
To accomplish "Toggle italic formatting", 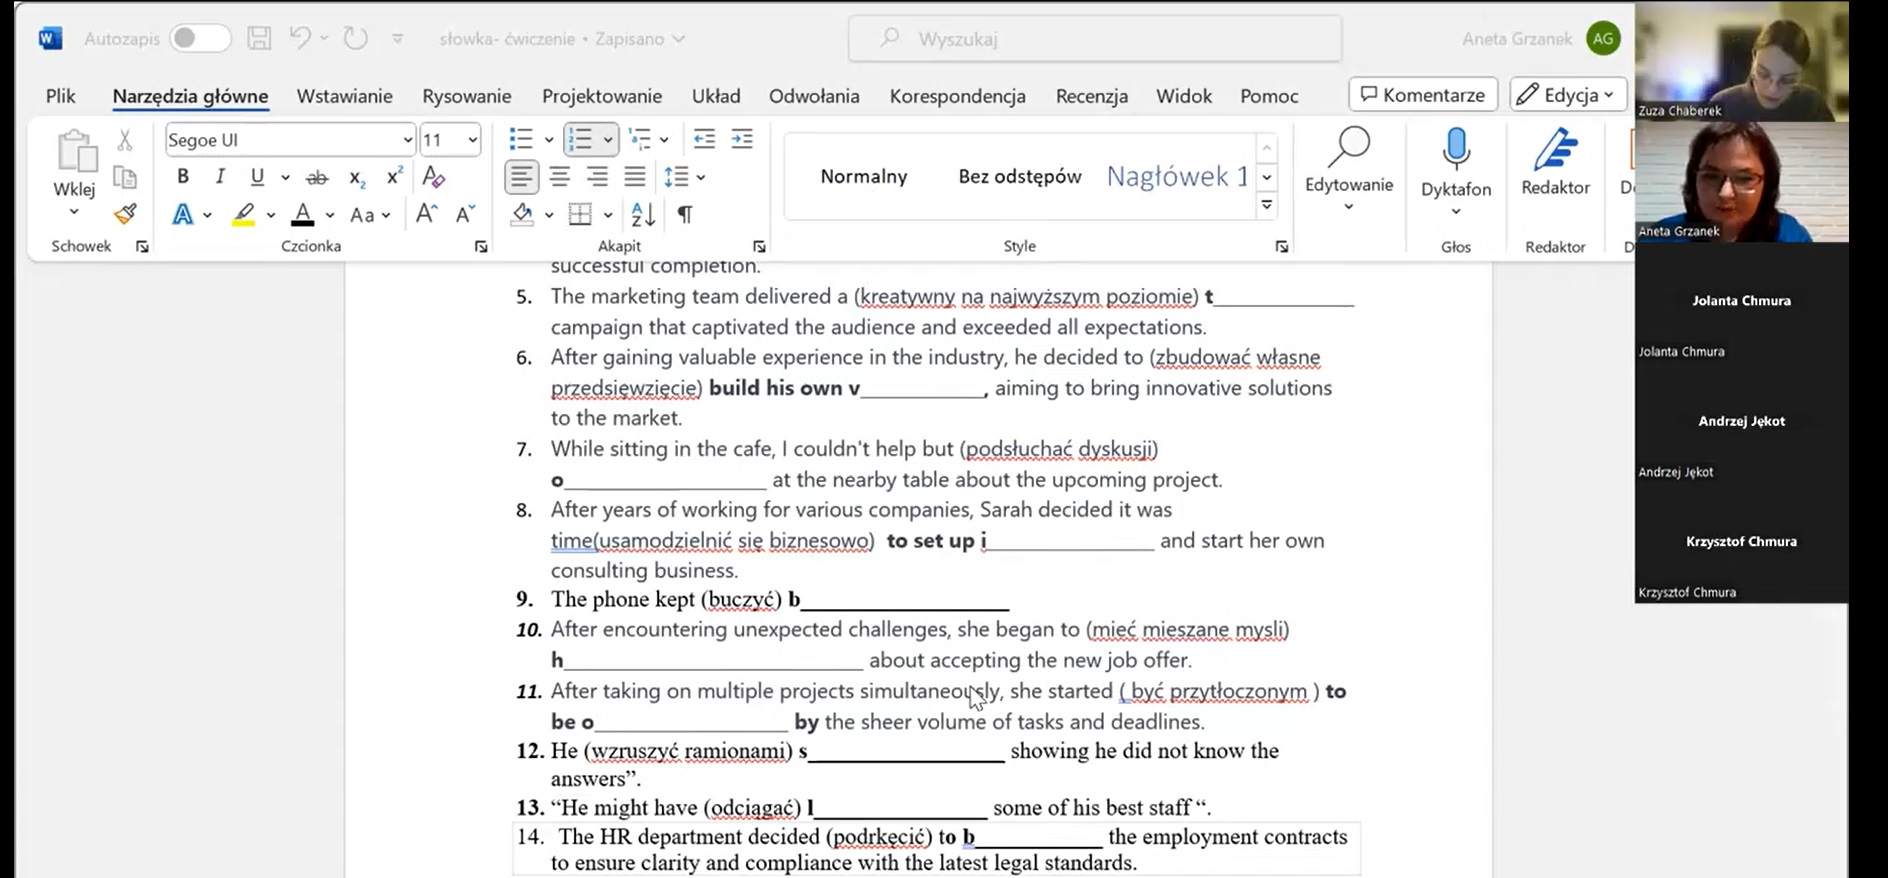I will (220, 177).
